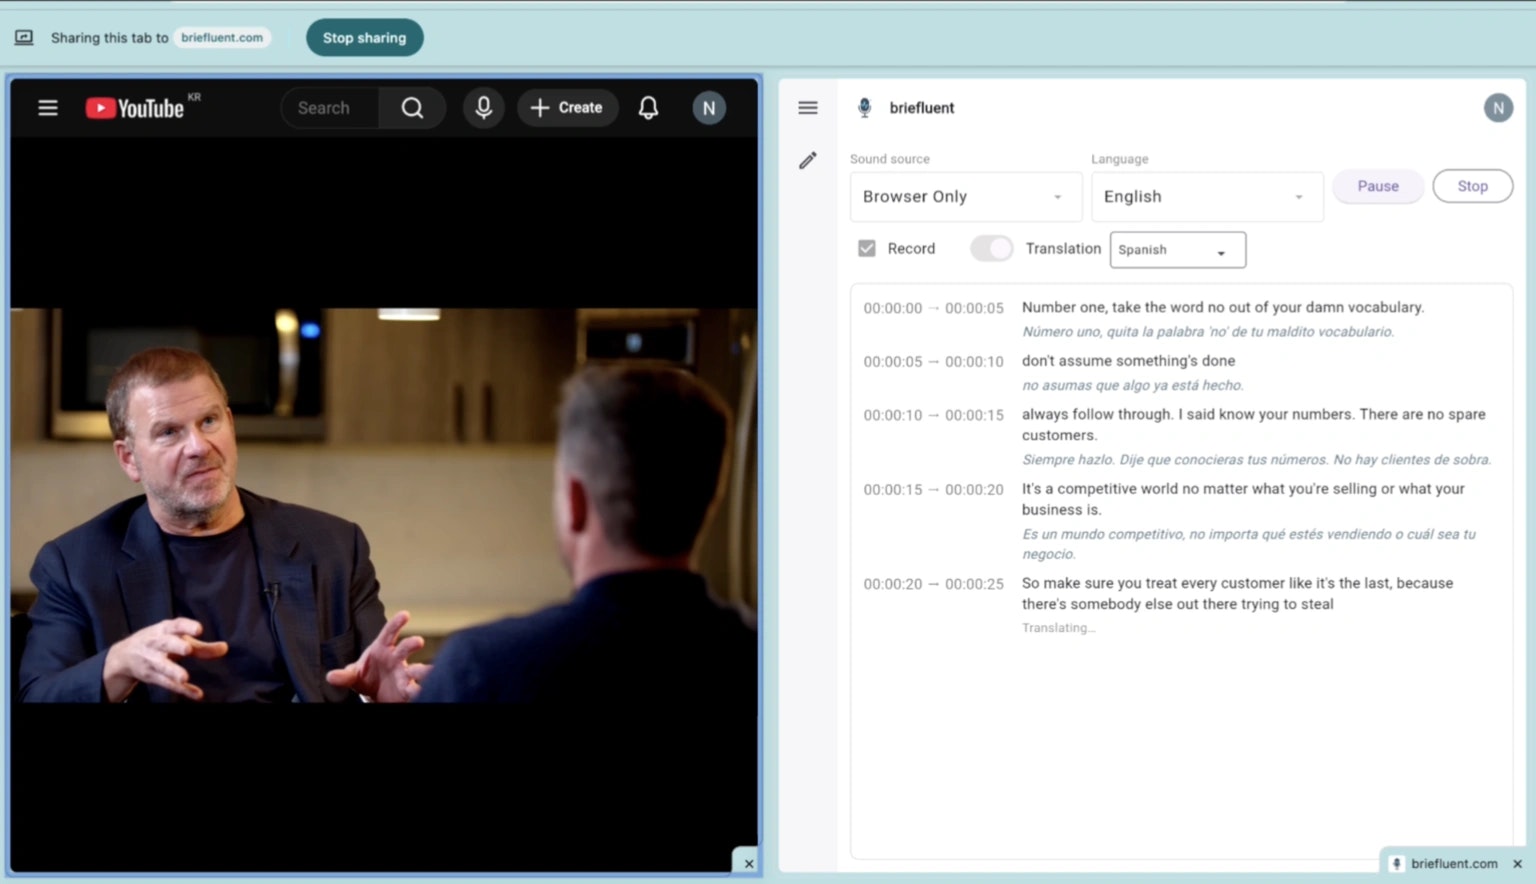Viewport: 1536px width, 884px height.
Task: Open the Spanish translation language dropdown
Action: coord(1177,249)
